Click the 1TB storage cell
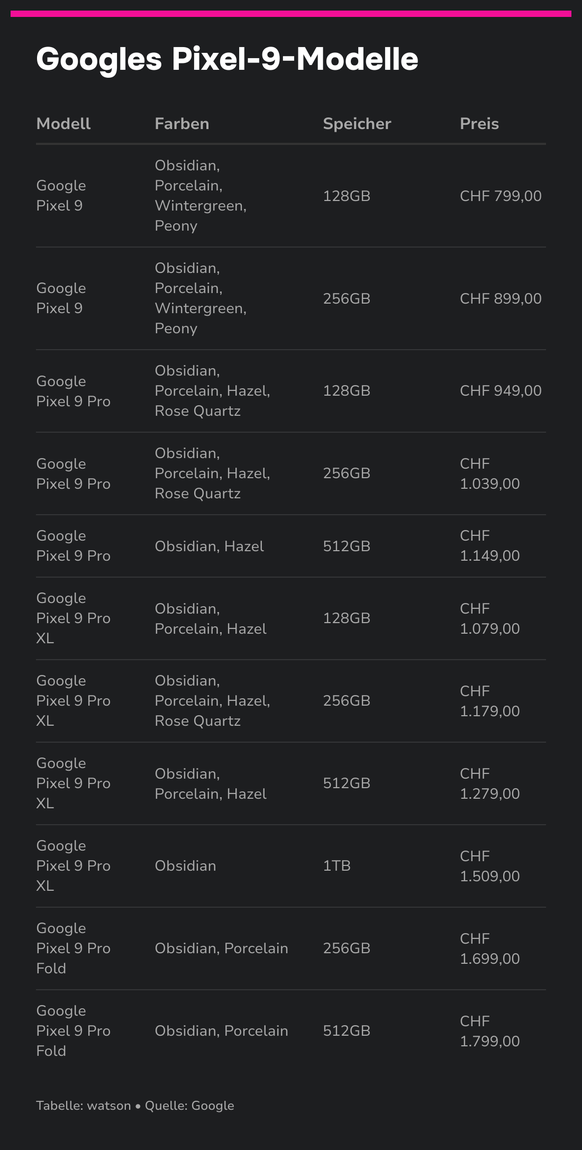Viewport: 582px width, 1150px height. pos(337,866)
